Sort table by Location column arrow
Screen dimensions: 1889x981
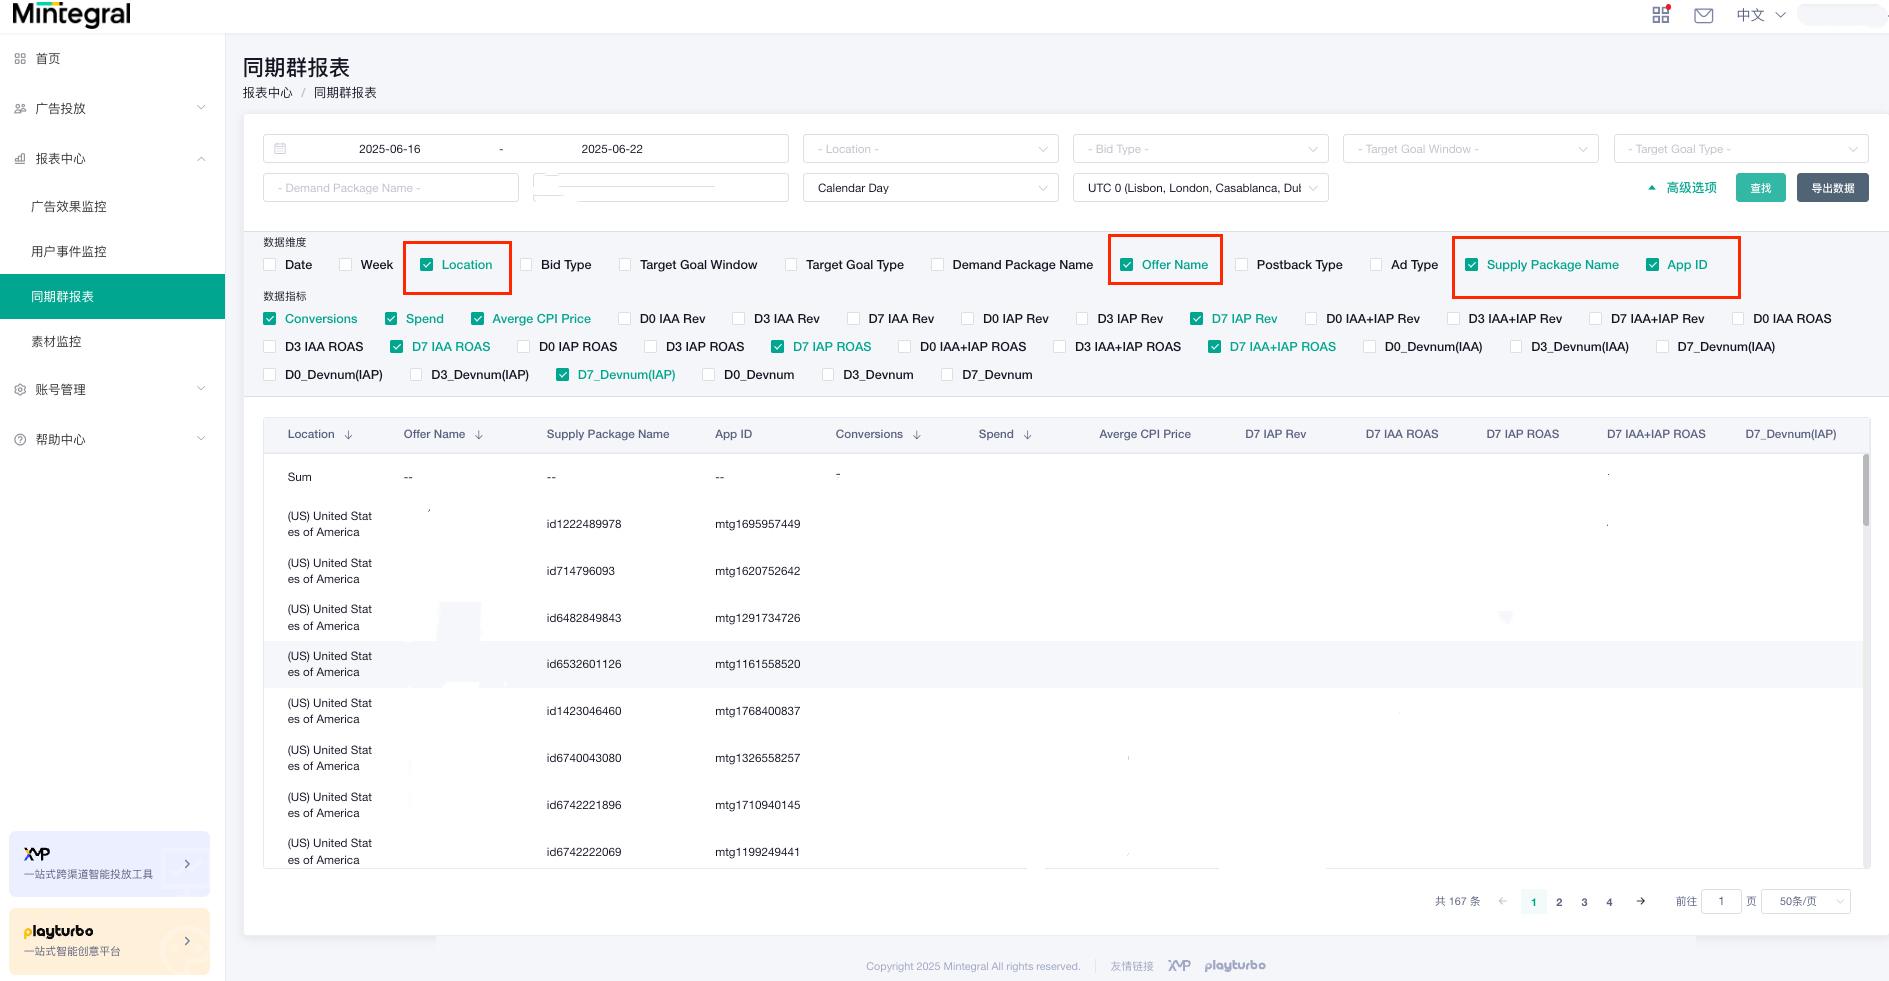click(348, 435)
